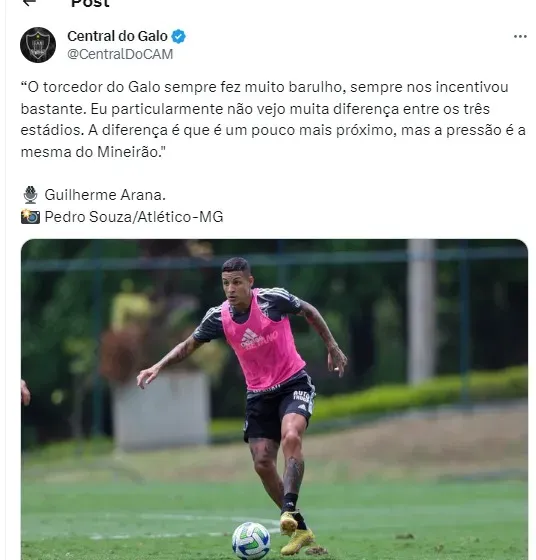This screenshot has height=560, width=536.
Task: Go back using the arrow icon
Action: click(29, 2)
